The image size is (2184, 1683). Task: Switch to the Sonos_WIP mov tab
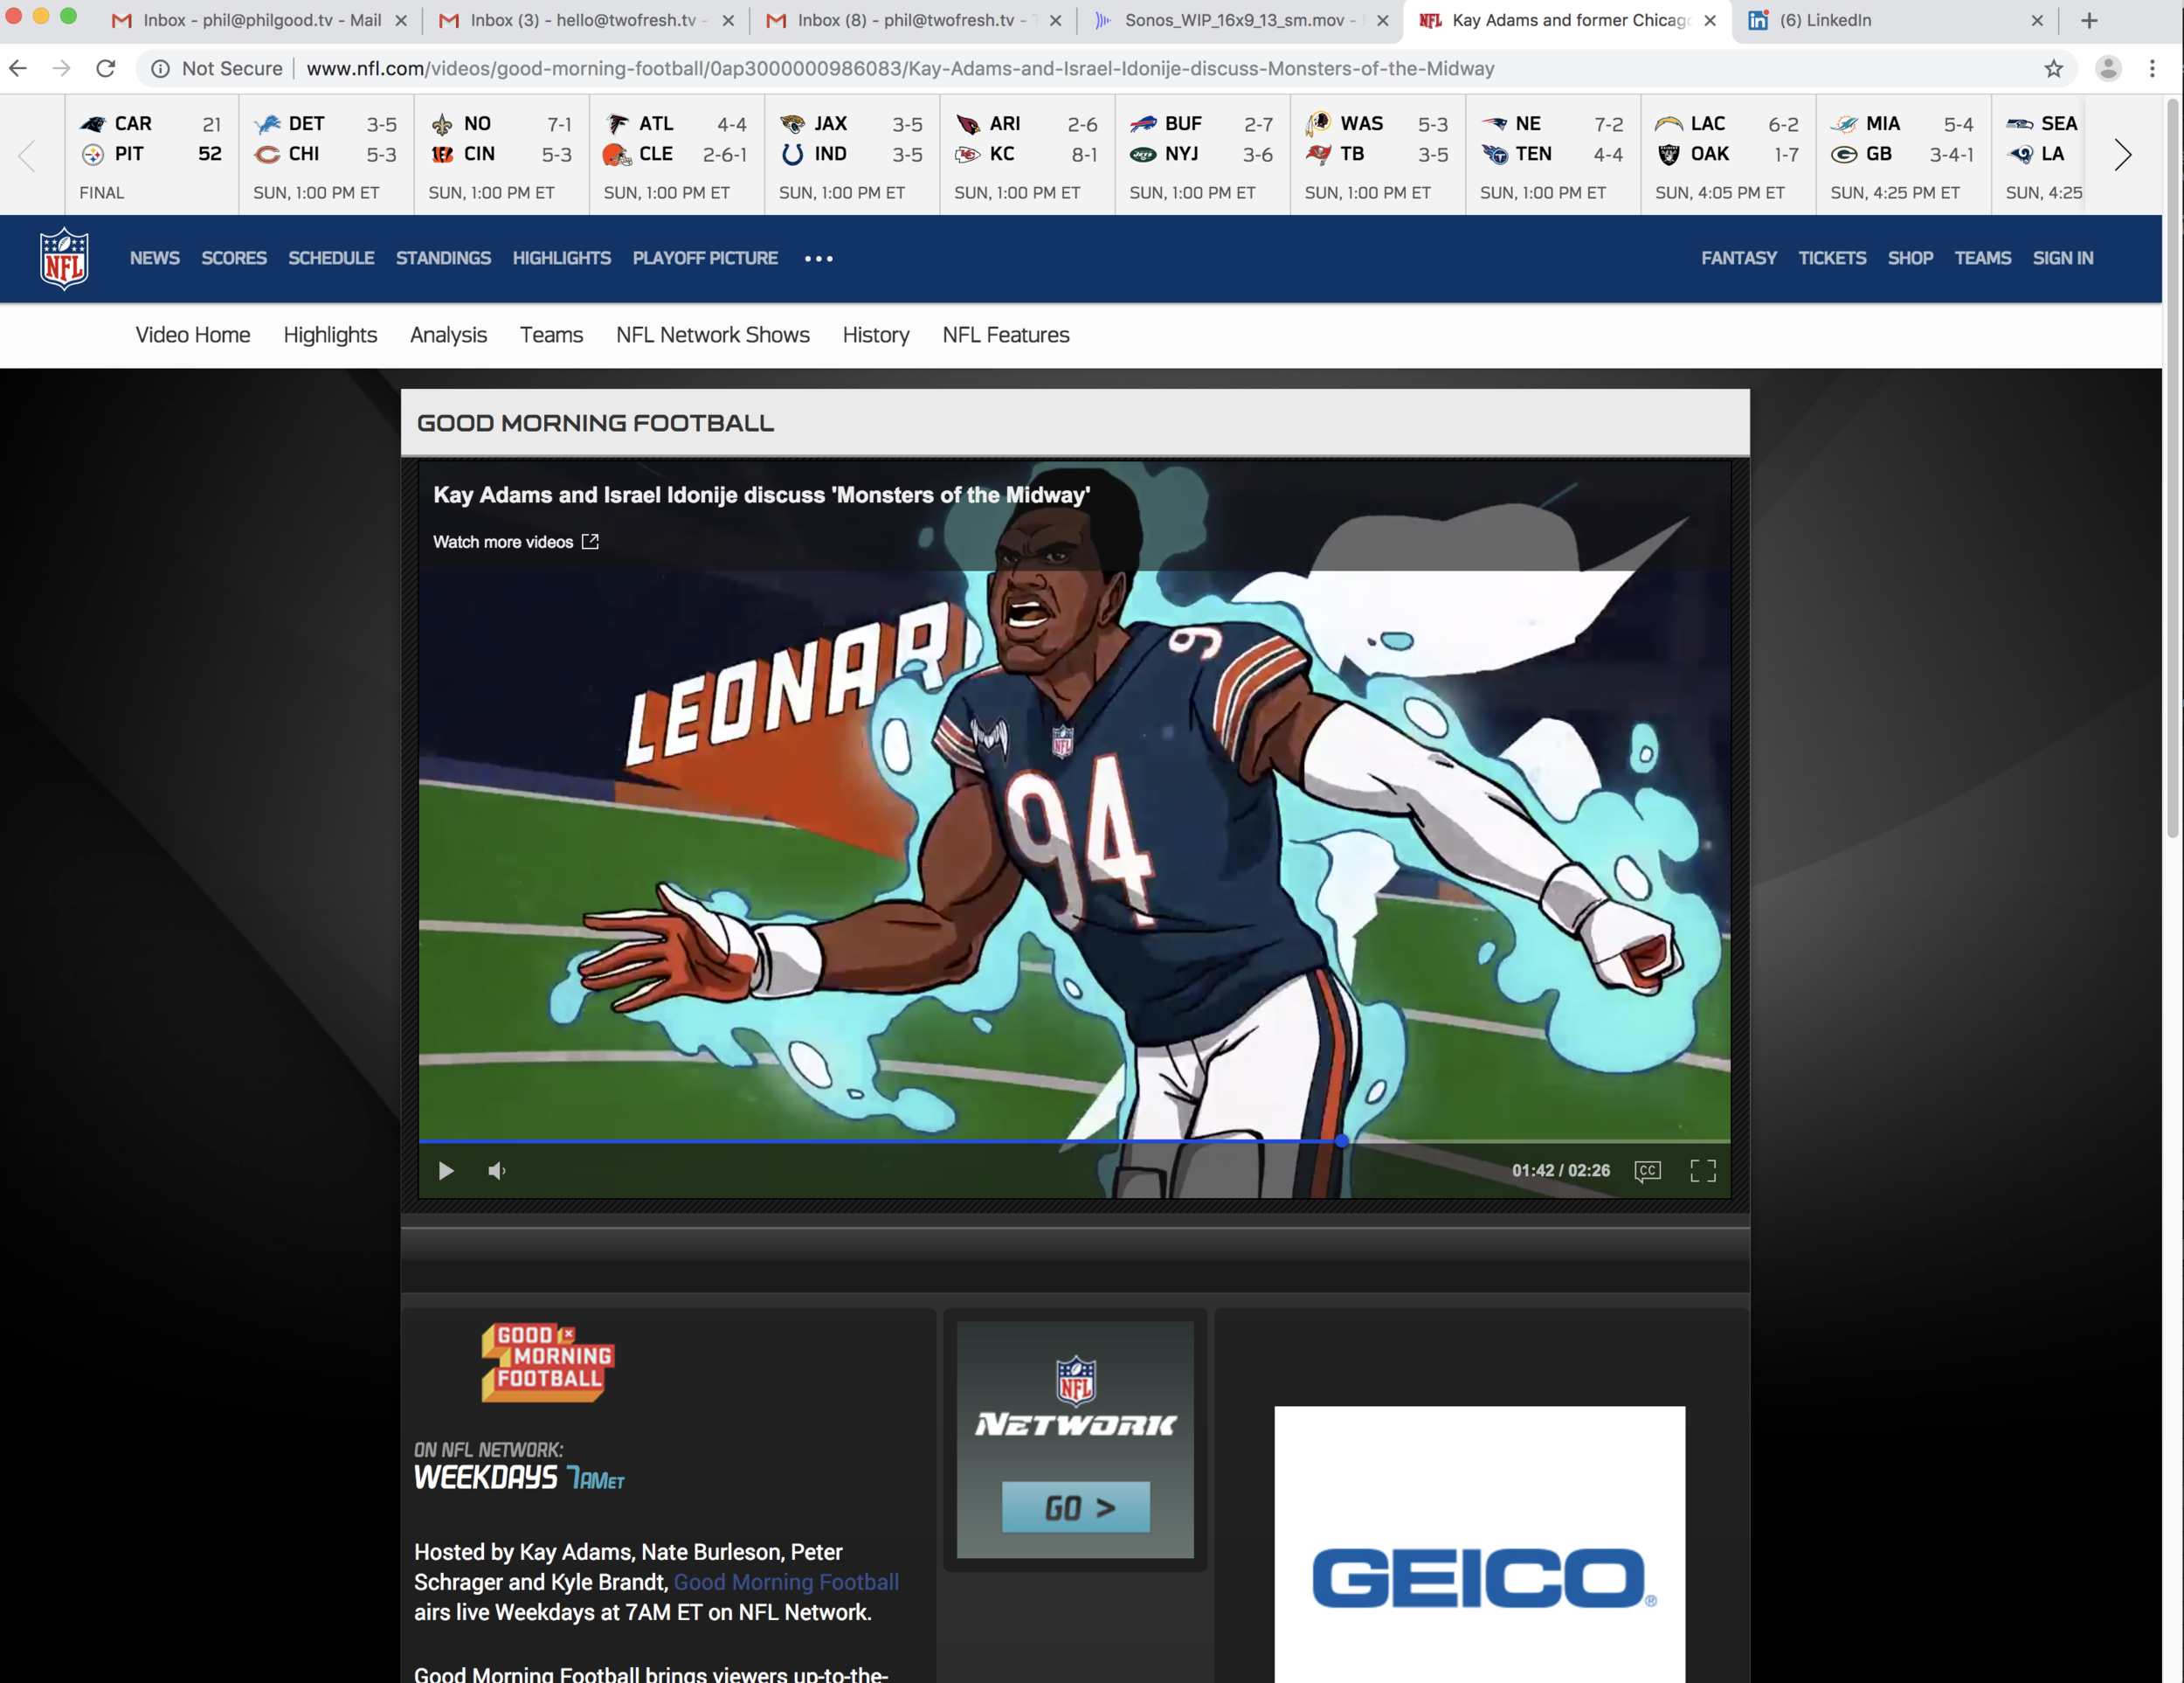click(x=1241, y=20)
